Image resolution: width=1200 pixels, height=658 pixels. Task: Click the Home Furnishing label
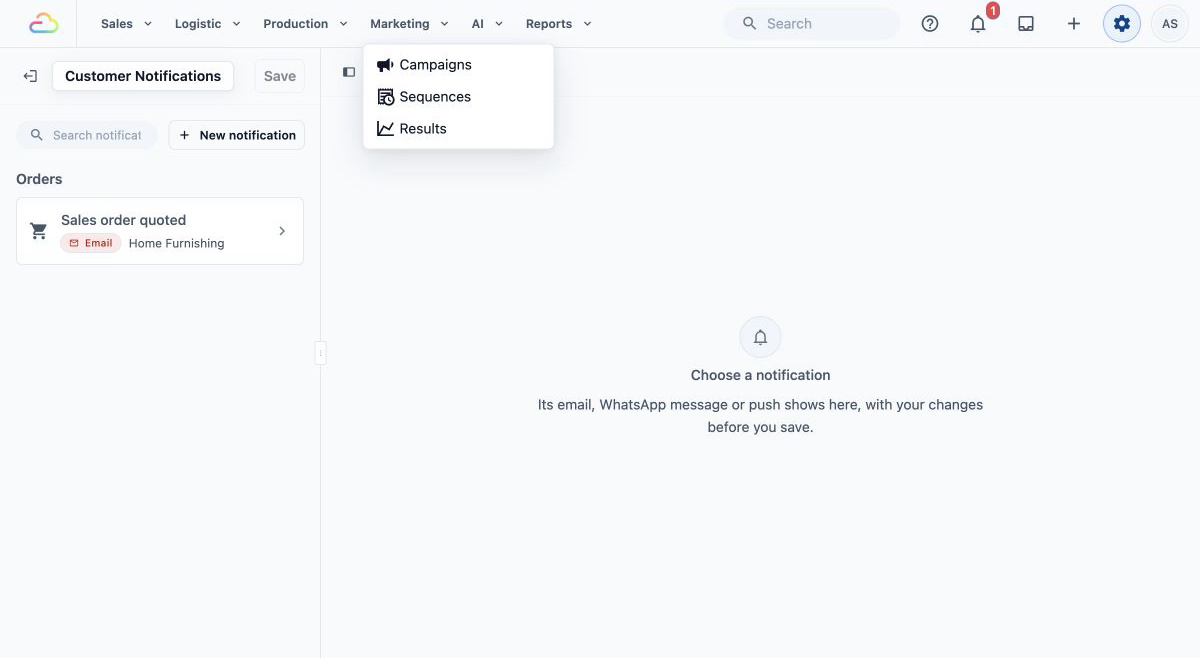click(177, 243)
